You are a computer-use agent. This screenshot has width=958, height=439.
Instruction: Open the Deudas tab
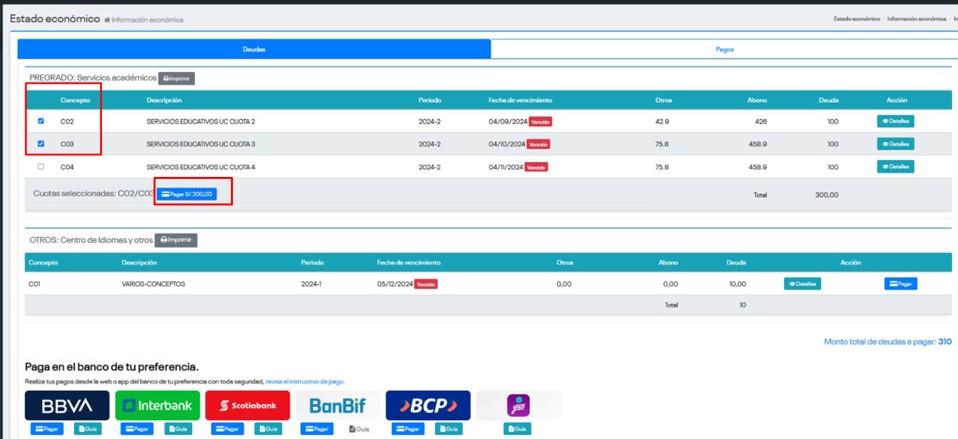[x=254, y=48]
